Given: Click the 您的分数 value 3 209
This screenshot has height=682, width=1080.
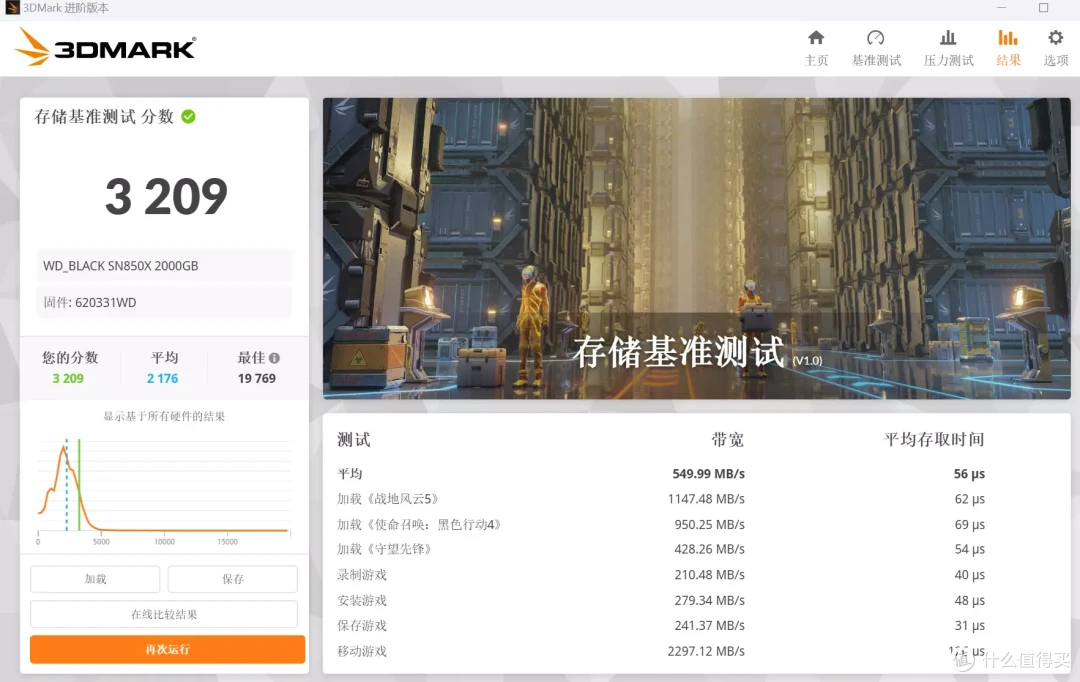Looking at the screenshot, I should coord(68,378).
